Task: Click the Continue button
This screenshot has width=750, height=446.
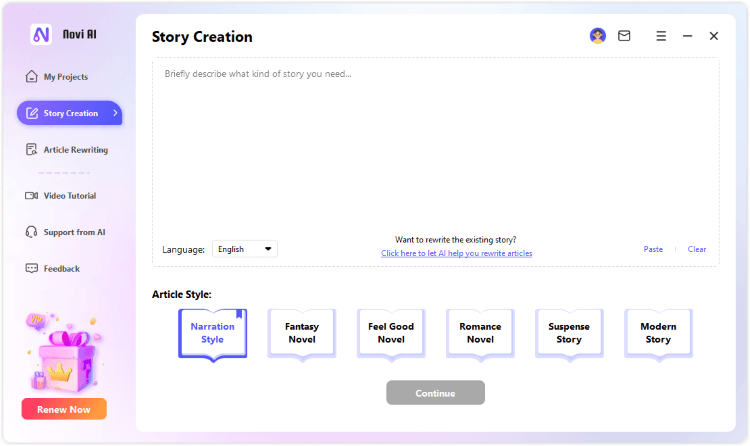Action: pyautogui.click(x=435, y=393)
